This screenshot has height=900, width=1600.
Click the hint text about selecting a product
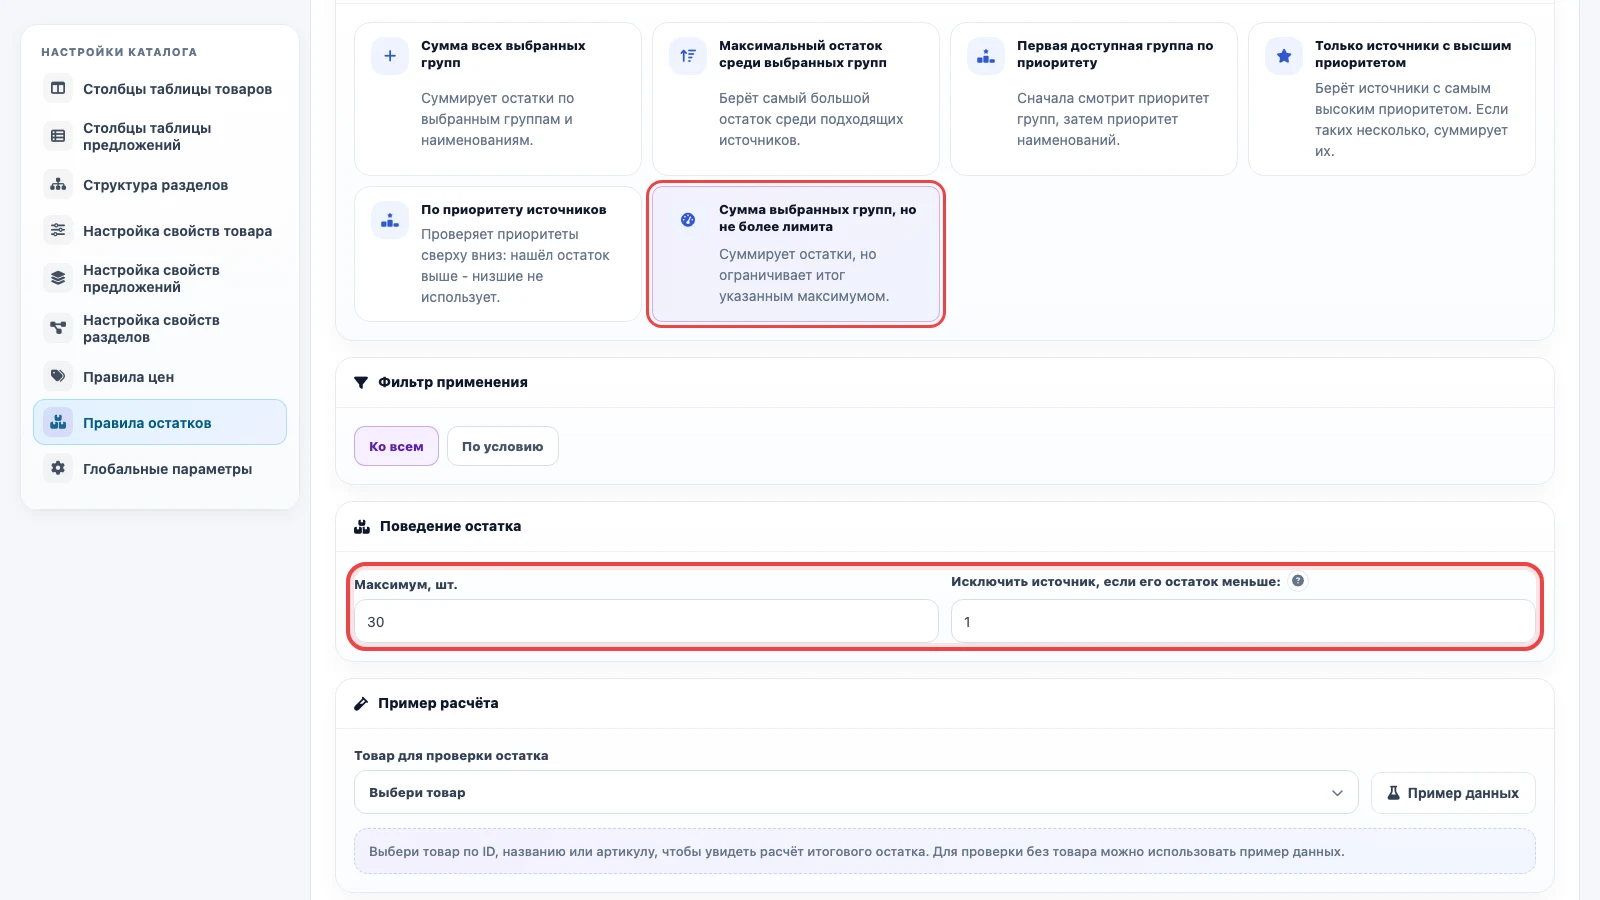point(856,852)
